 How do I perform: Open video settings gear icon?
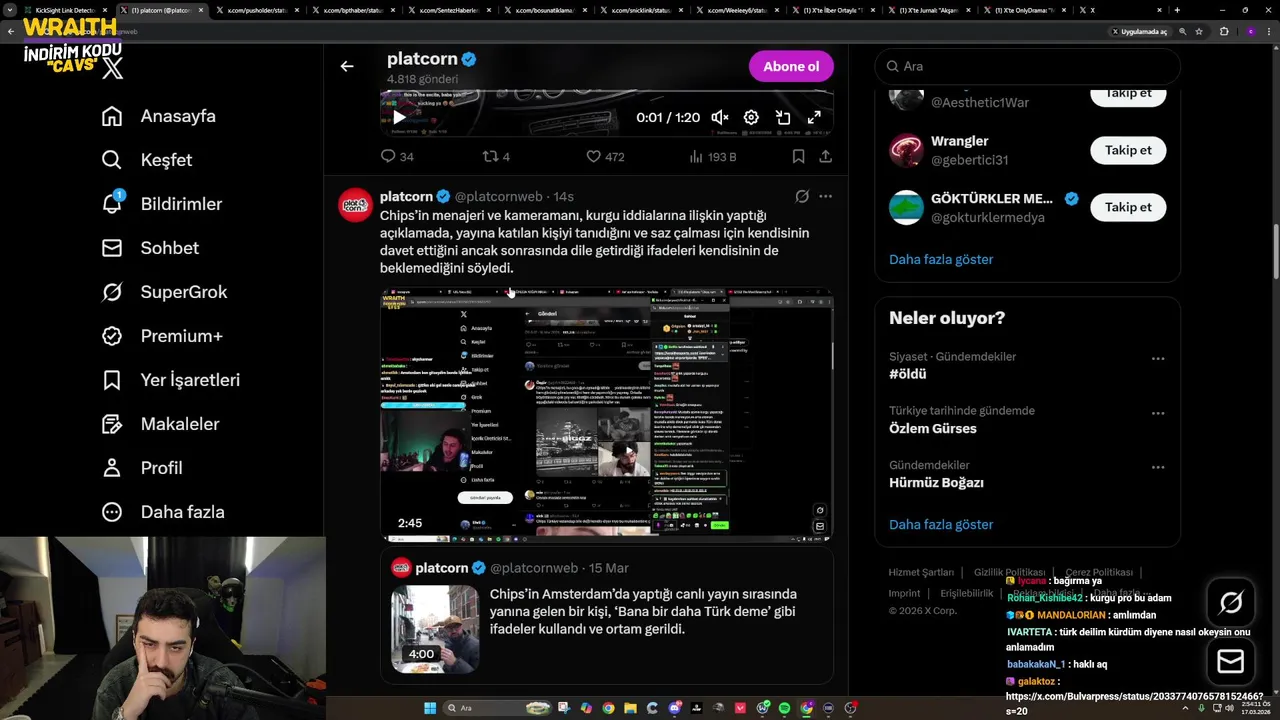click(x=751, y=117)
